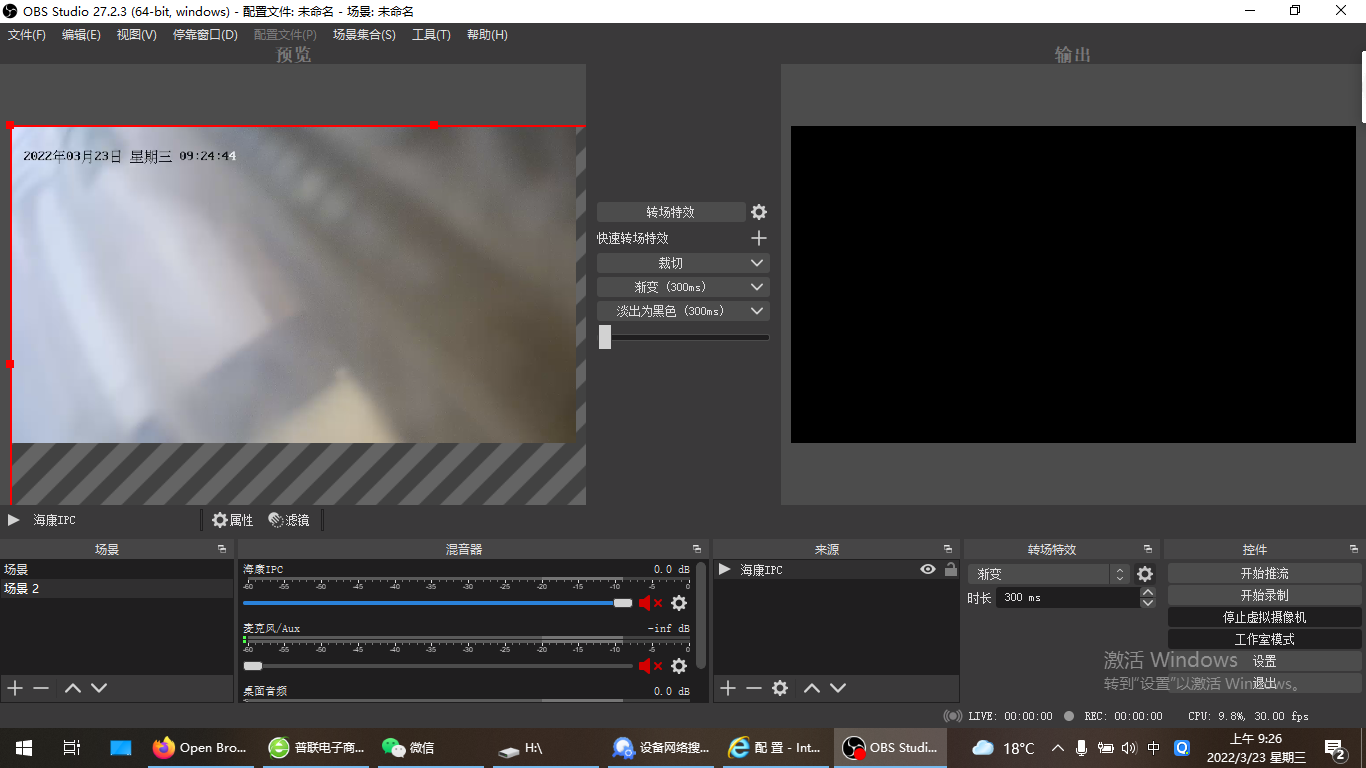Adjust the 海康IPC volume slider
Image resolution: width=1366 pixels, height=768 pixels.
pyautogui.click(x=437, y=603)
